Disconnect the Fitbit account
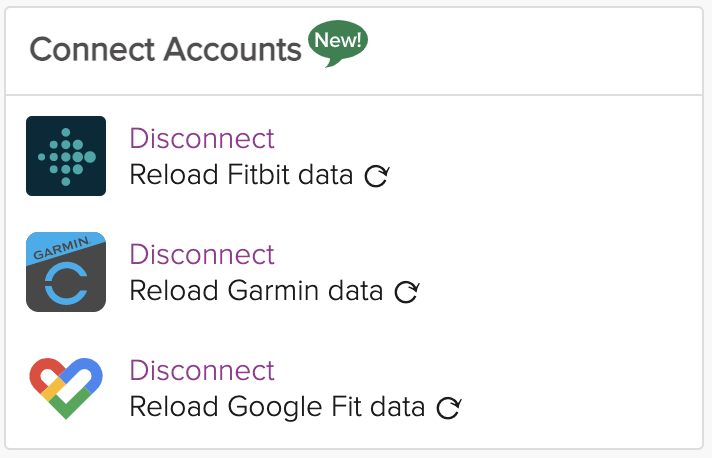Screen dimensions: 712x458 point(202,138)
